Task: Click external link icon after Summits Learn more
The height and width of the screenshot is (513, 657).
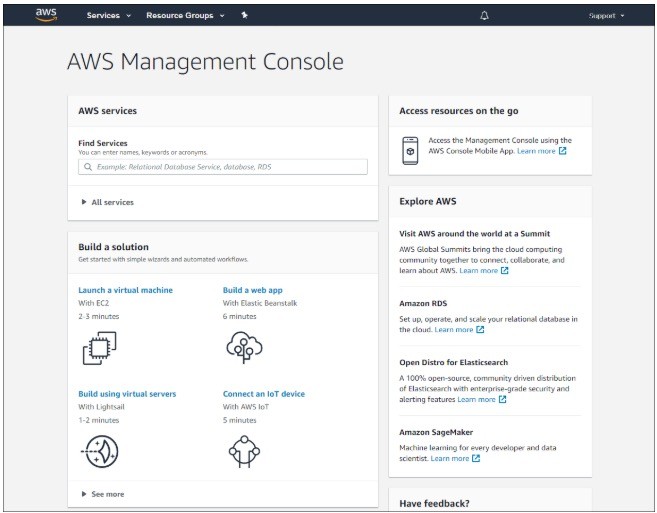Action: pyautogui.click(x=505, y=270)
